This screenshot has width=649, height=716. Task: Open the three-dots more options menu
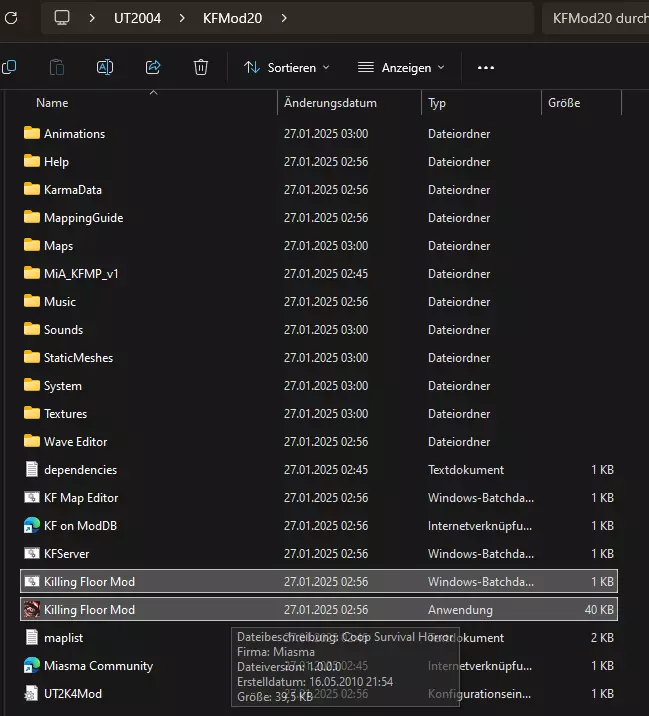point(486,67)
